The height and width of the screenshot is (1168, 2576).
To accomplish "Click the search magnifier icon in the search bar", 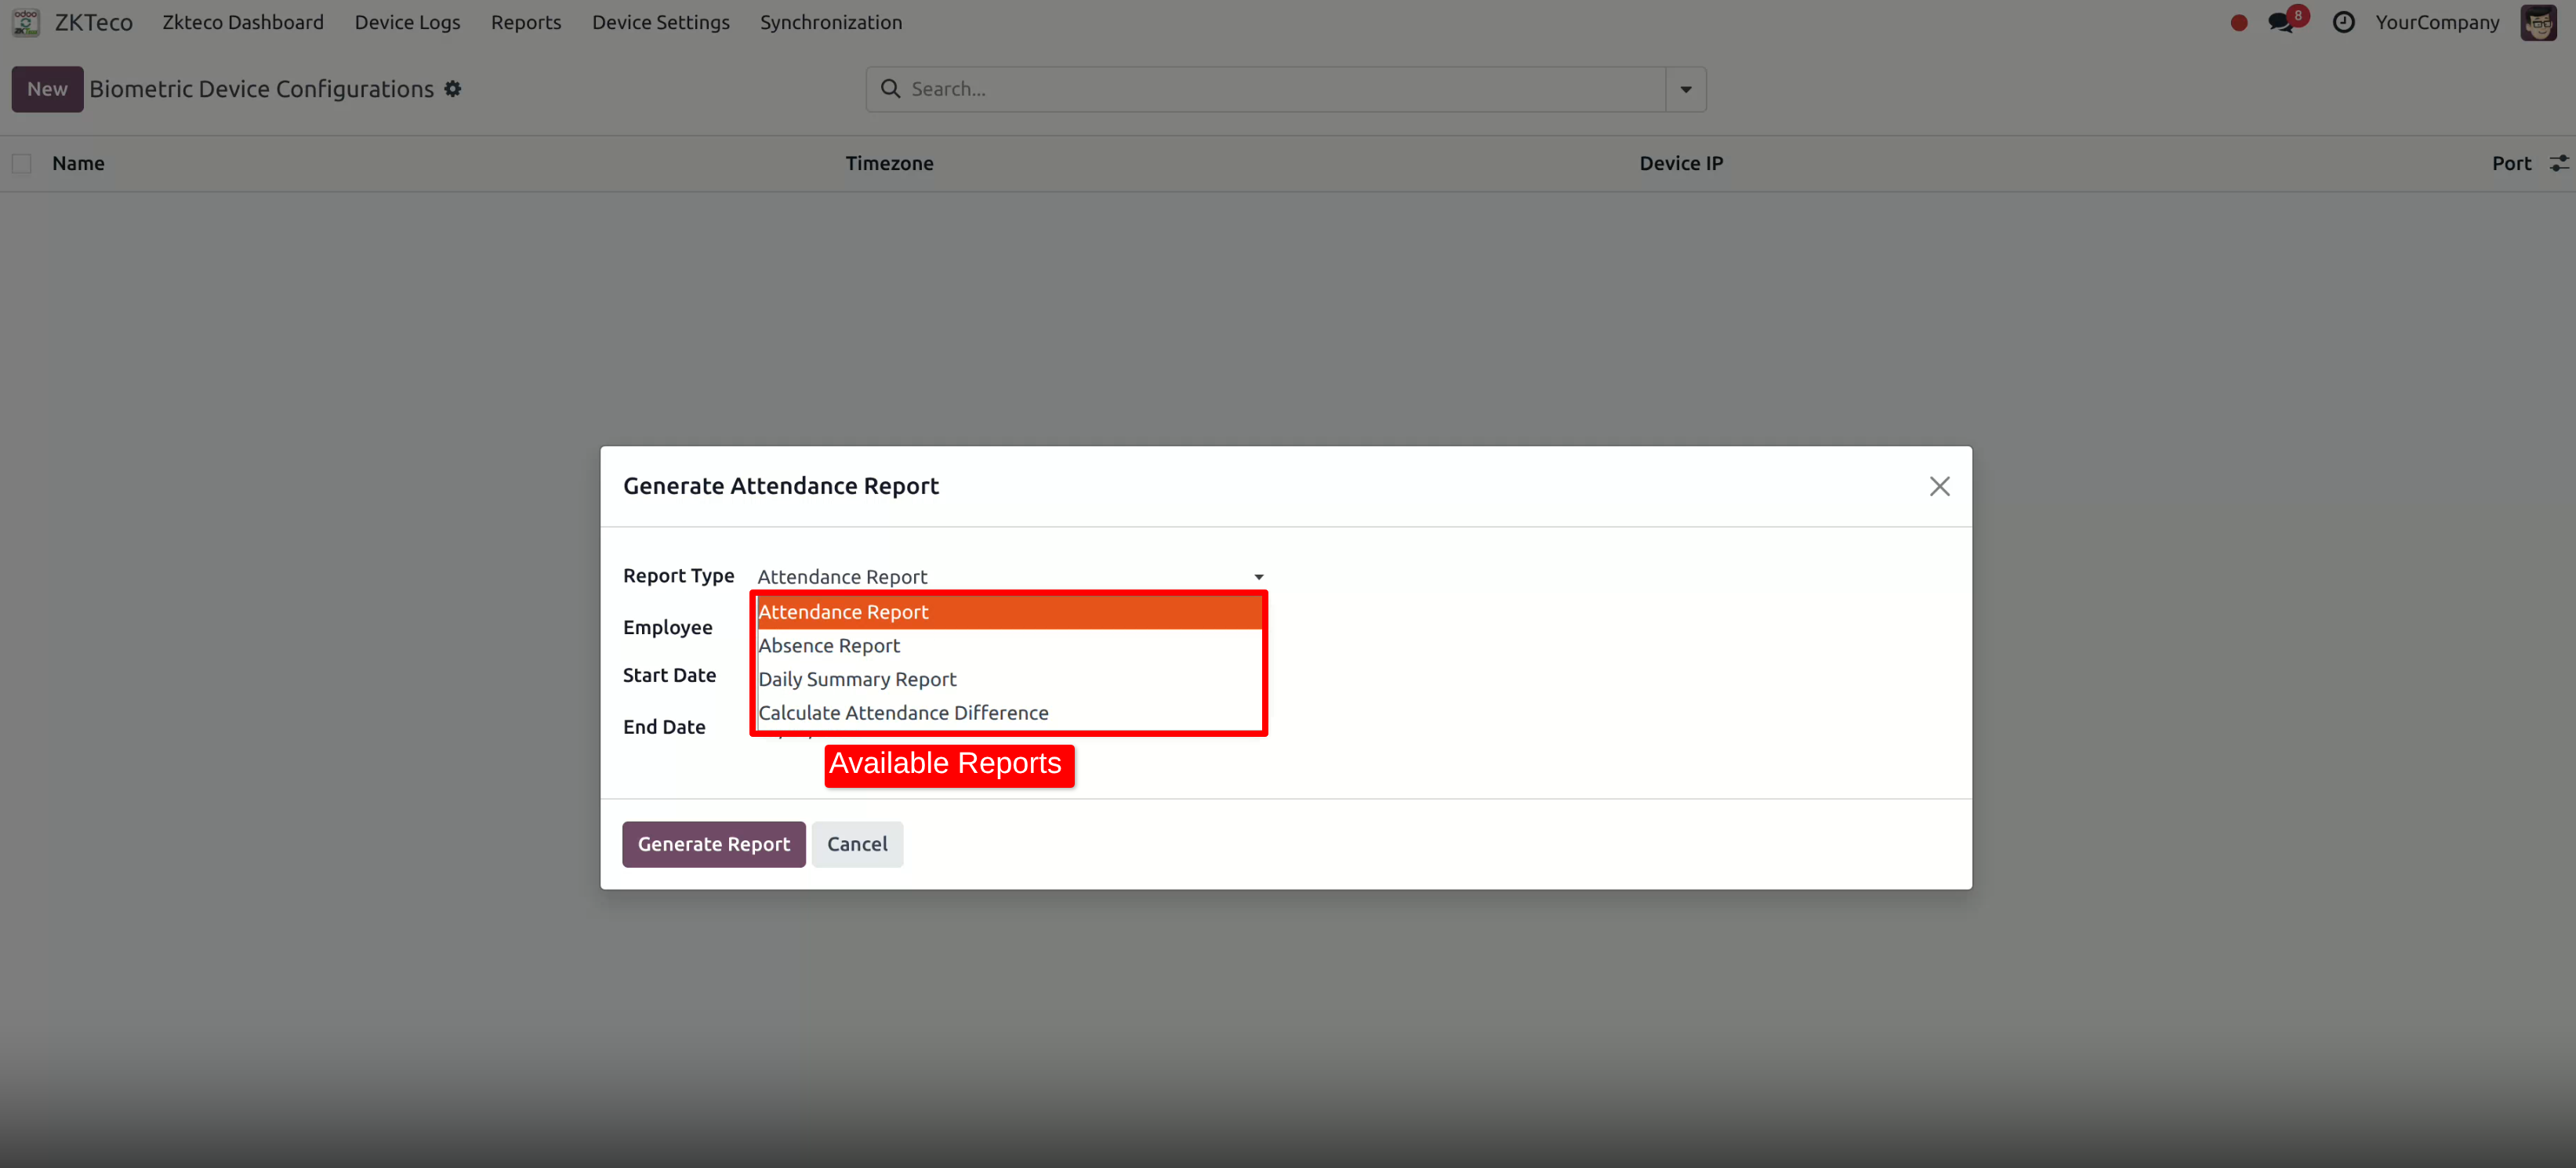I will click(x=889, y=89).
